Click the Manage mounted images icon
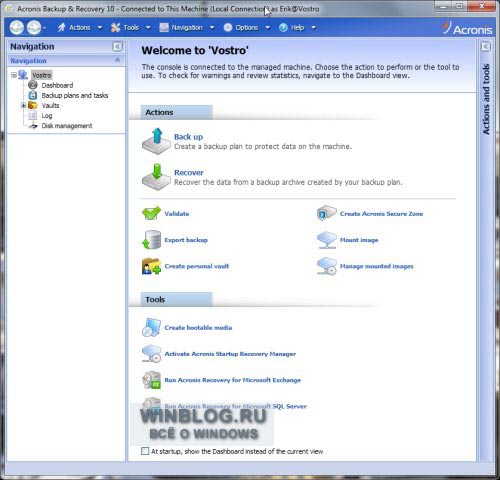This screenshot has height=480, width=500. [x=327, y=266]
